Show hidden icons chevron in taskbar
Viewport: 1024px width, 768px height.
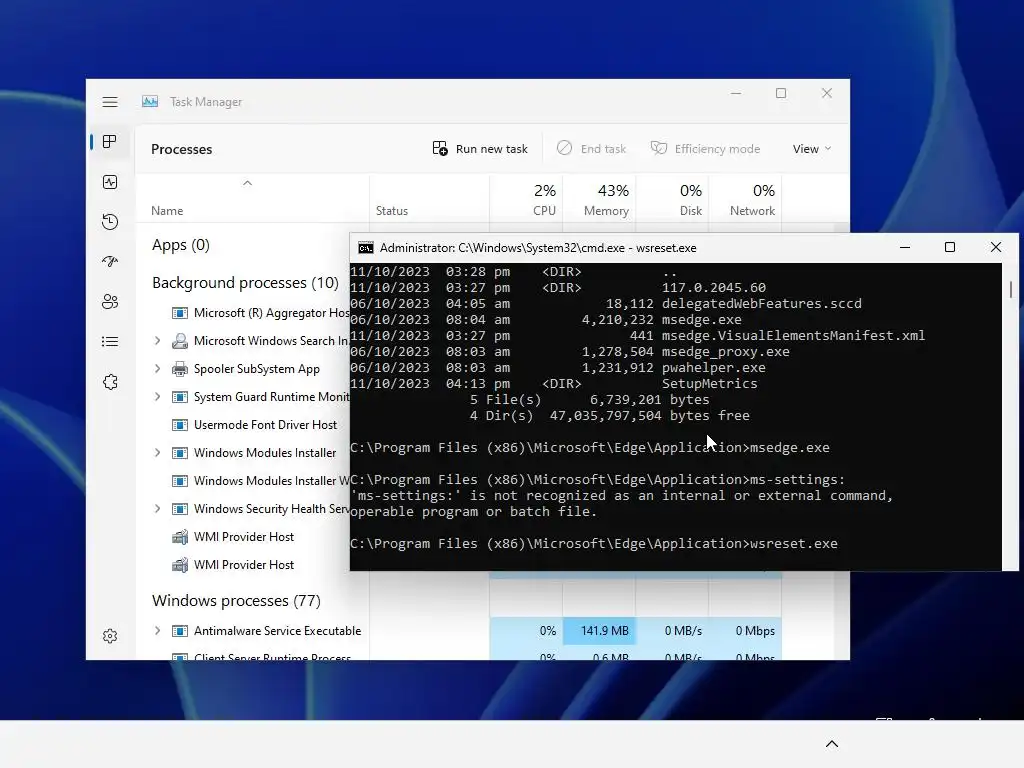pos(832,744)
